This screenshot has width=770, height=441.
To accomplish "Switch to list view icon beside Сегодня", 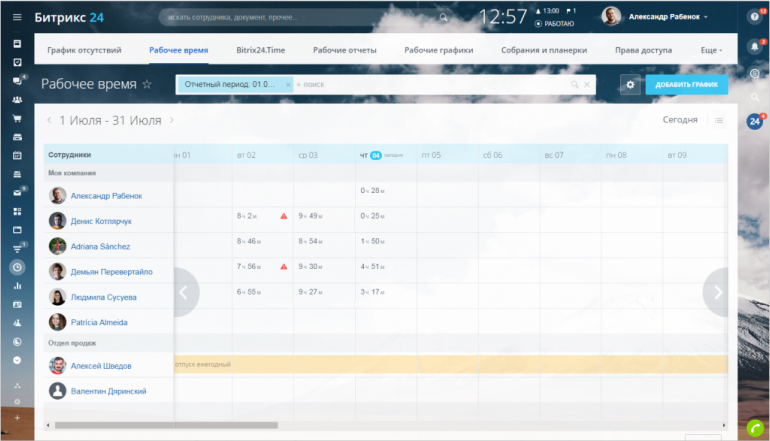I will (718, 120).
